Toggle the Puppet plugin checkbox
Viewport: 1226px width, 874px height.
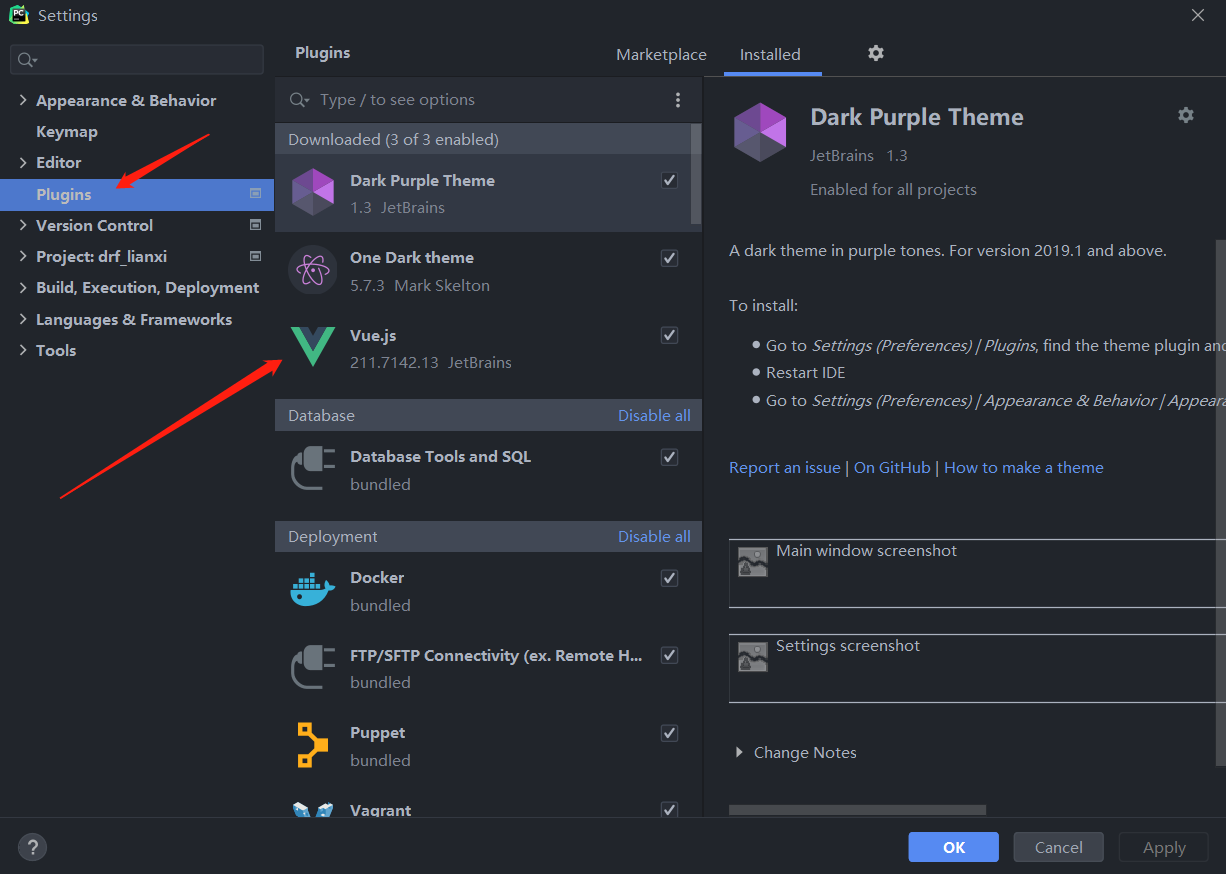(670, 733)
